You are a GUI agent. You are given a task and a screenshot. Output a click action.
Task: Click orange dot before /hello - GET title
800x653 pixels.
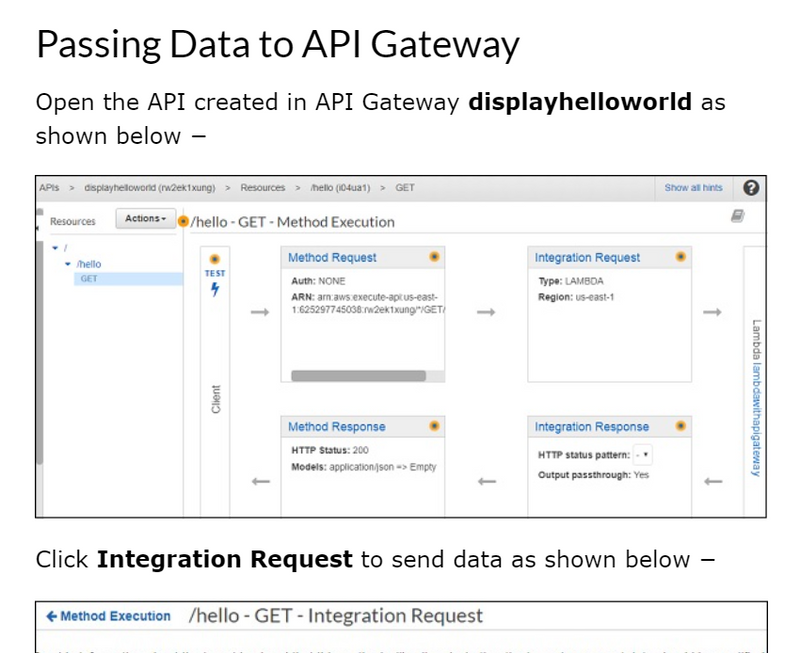point(183,221)
